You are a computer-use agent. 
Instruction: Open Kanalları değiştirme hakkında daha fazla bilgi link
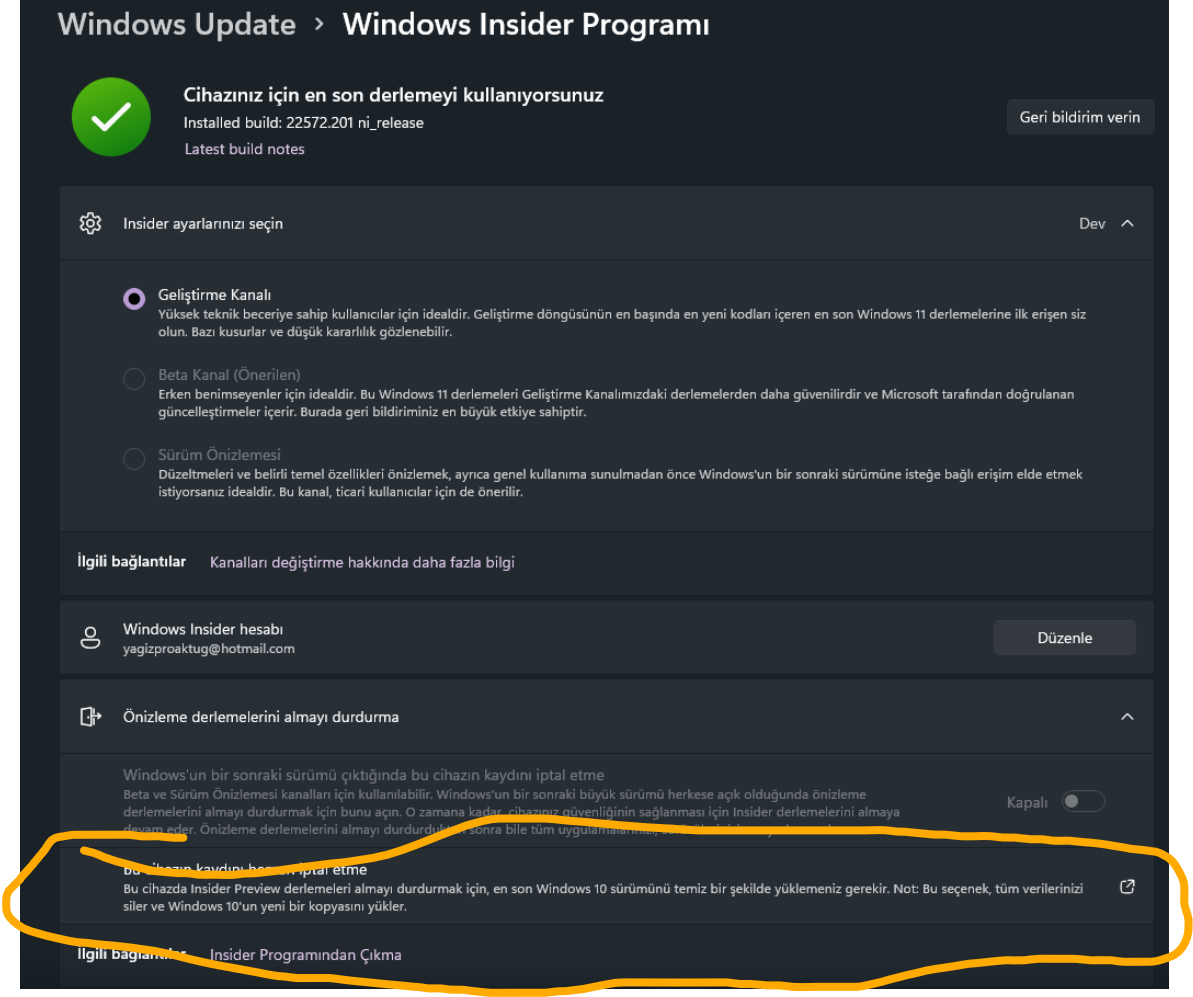[x=362, y=562]
